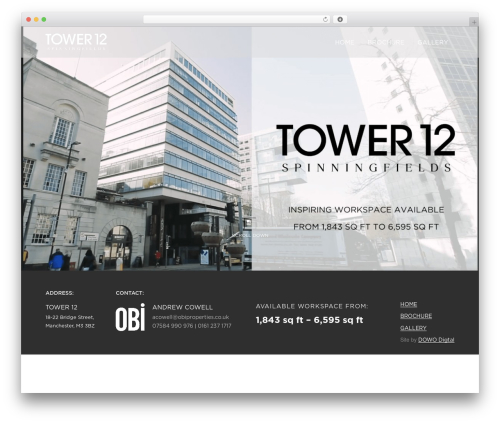Click the browser reload icon

tap(325, 20)
